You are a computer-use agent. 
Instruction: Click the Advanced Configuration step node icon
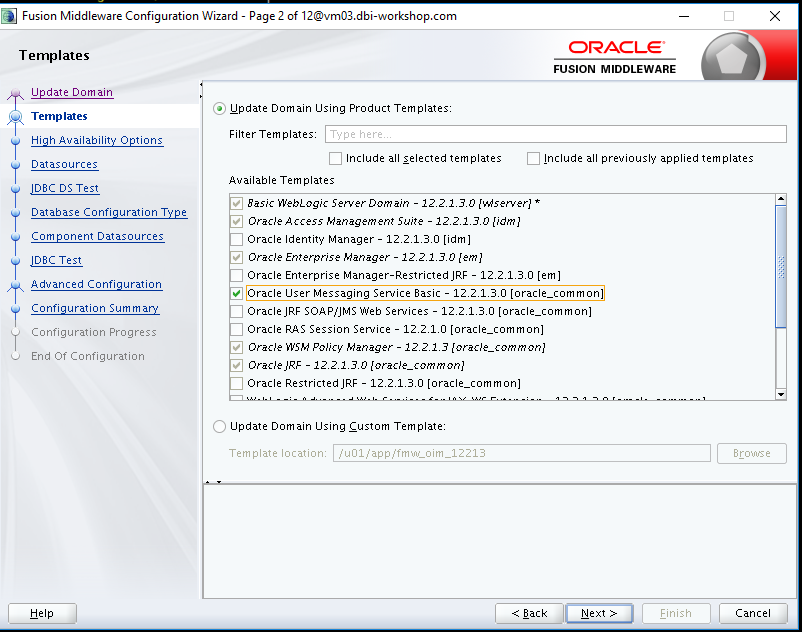15,285
